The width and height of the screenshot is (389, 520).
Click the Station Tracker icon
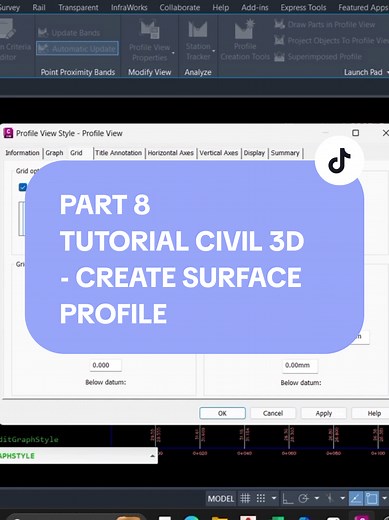(x=198, y=29)
